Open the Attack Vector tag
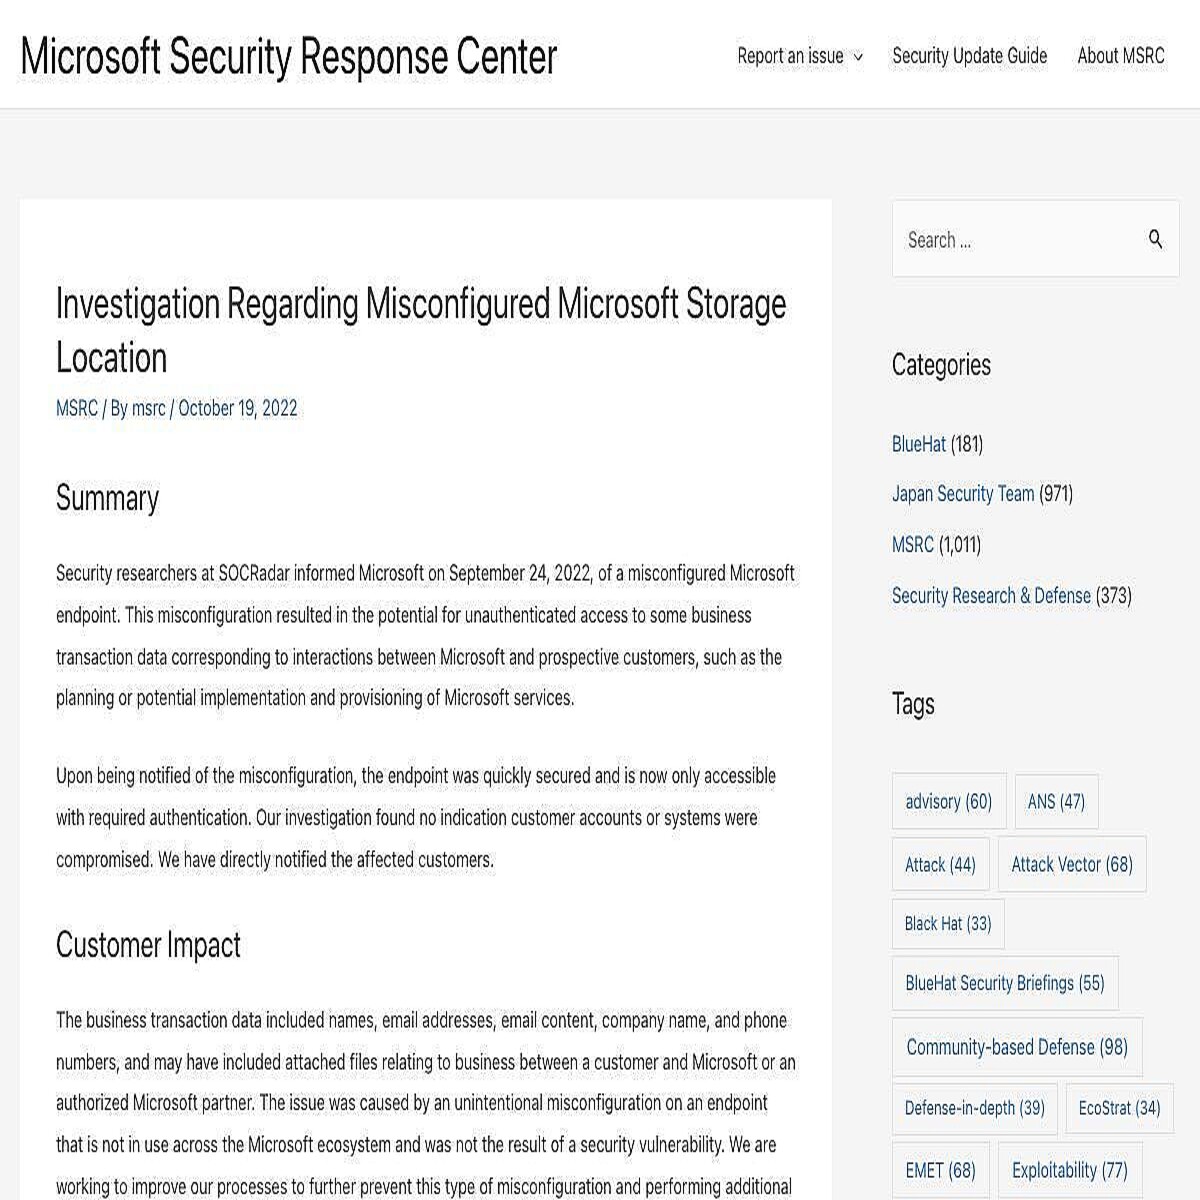This screenshot has height=1200, width=1200. click(1072, 864)
